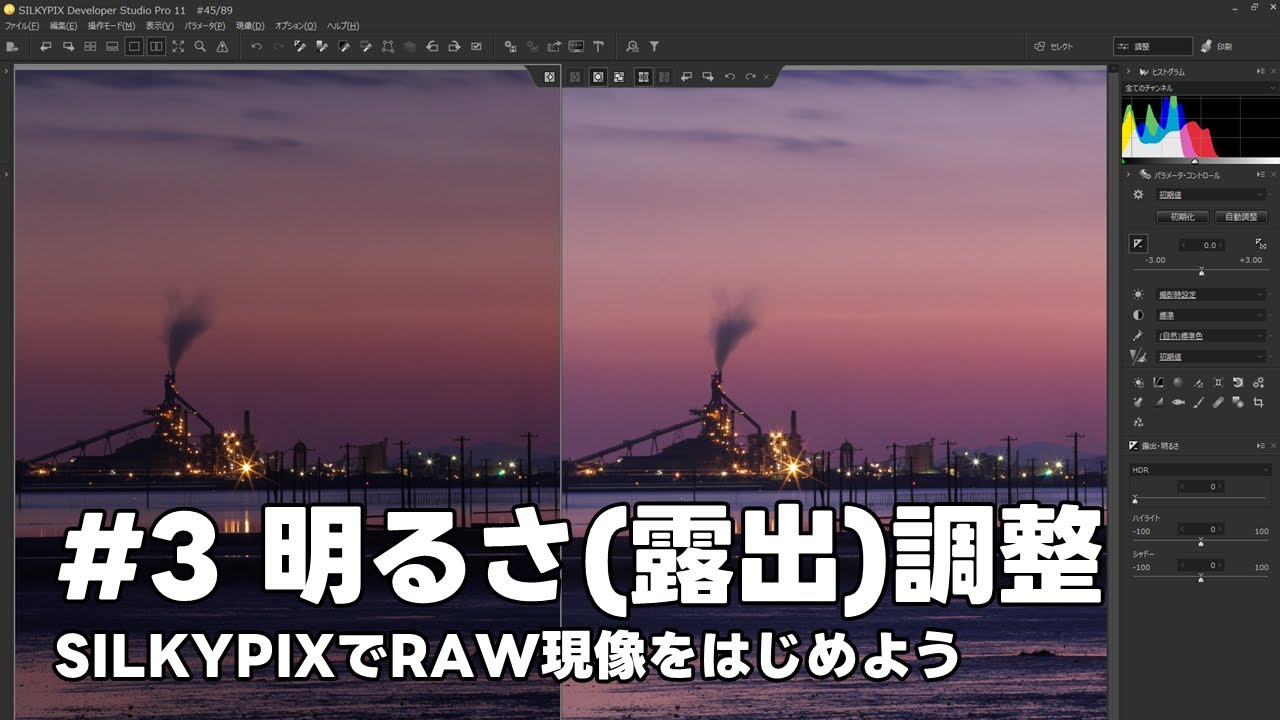The image size is (1280, 720).
Task: Switch to thumbnail grid view icon
Action: point(90,46)
